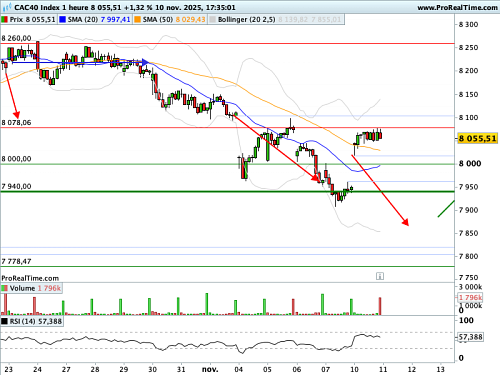Click the yellow 8 055,51 current price tag
Screen dimensions: 500x375
(x=477, y=138)
